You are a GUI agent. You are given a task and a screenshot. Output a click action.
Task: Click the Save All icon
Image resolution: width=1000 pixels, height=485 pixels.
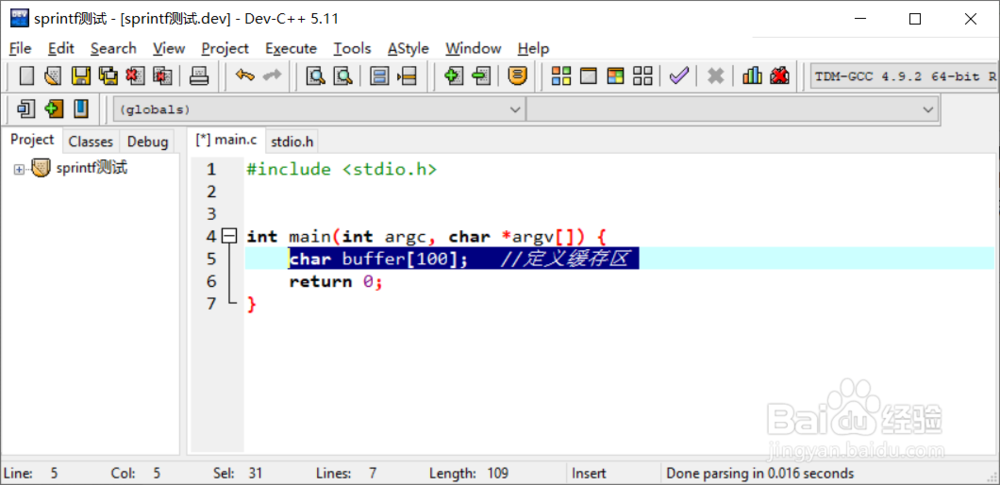point(108,77)
